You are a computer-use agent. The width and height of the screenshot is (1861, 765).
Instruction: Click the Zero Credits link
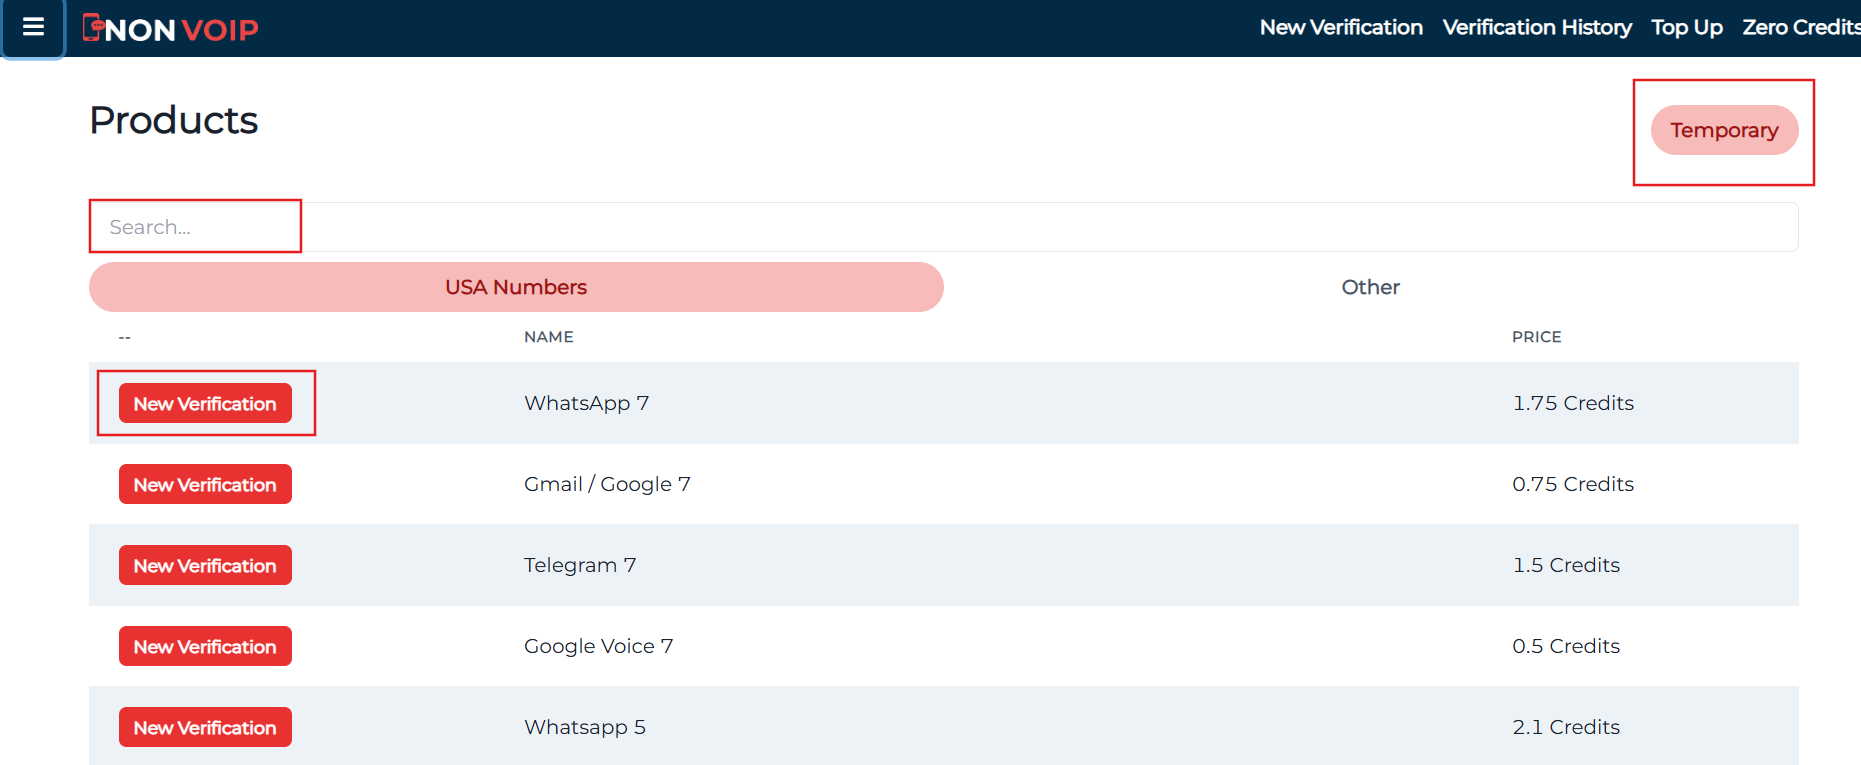[x=1800, y=27]
